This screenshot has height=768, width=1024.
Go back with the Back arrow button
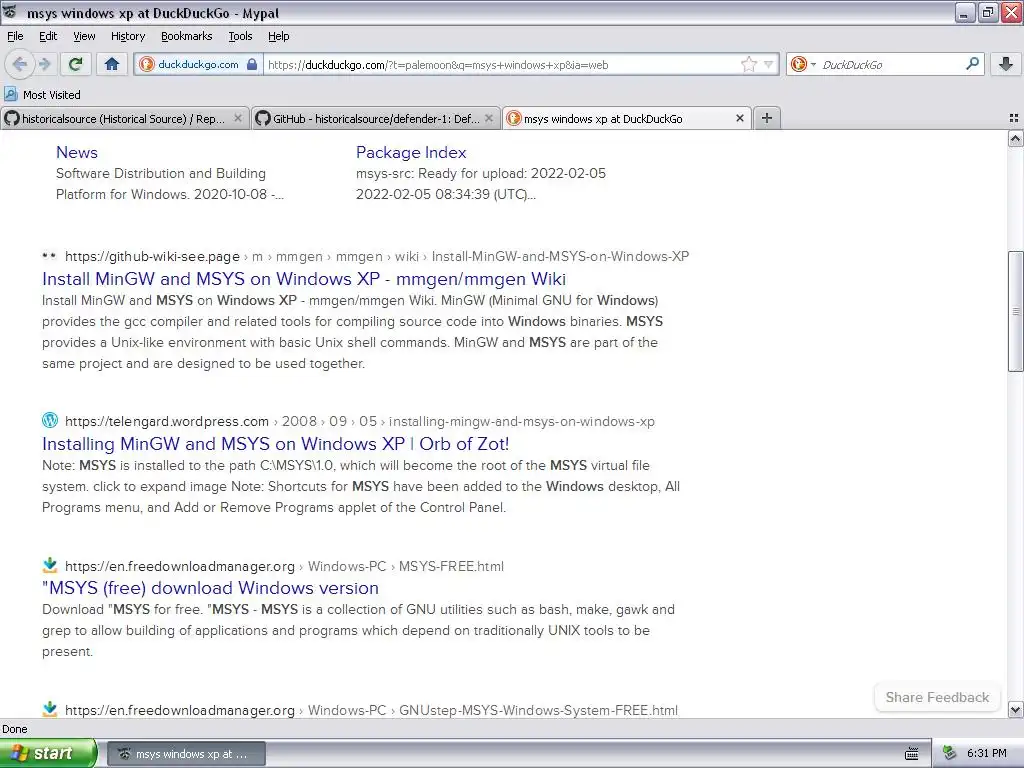(20, 64)
